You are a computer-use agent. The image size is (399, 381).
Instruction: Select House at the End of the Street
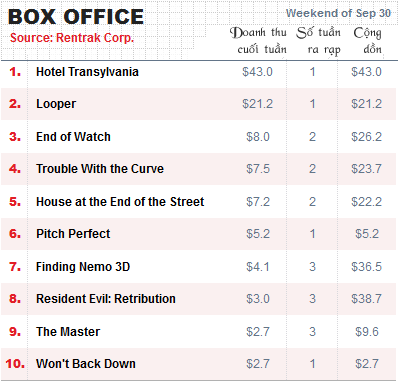click(120, 202)
